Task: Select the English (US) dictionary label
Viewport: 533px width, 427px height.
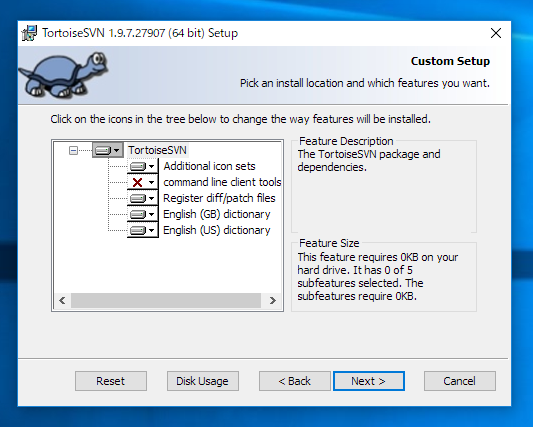Action: coord(217,230)
